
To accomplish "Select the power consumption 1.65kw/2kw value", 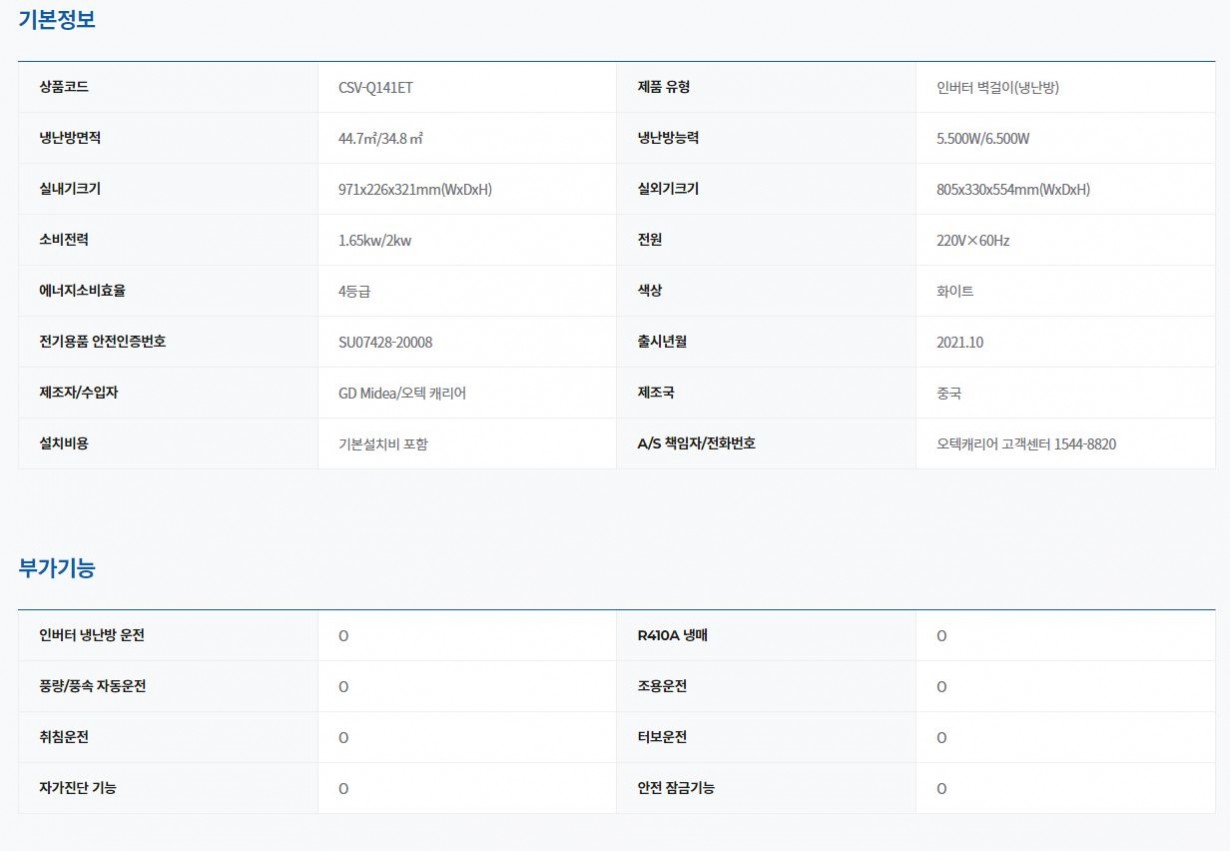I will pos(374,241).
